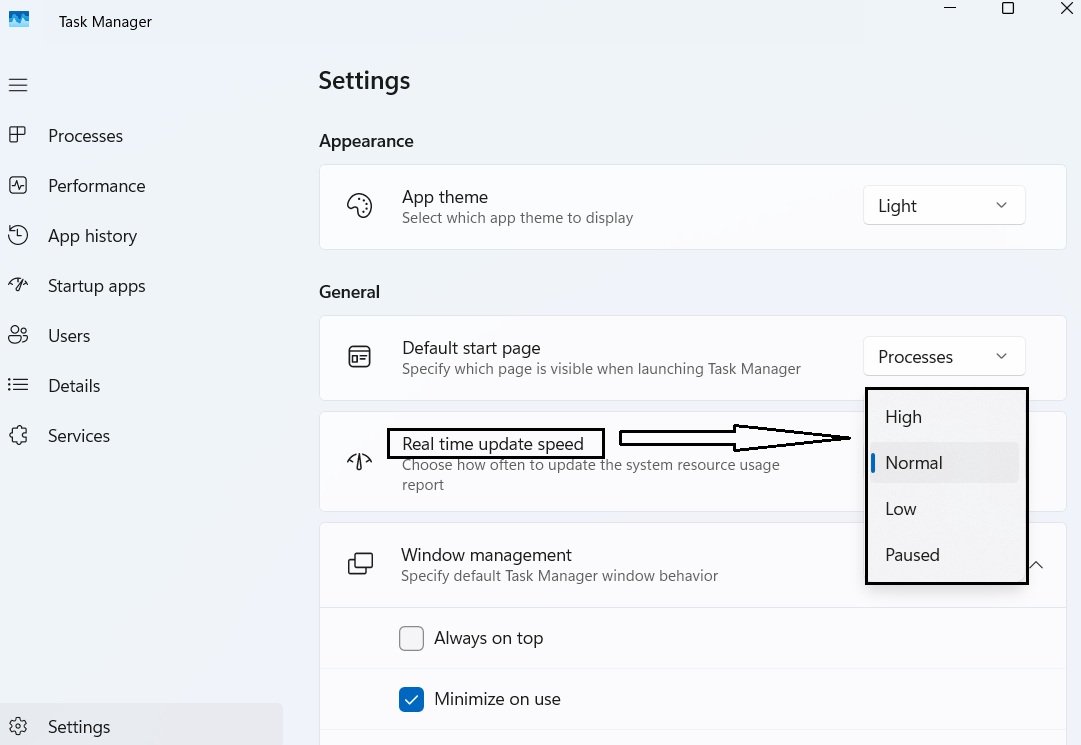Click the Details list icon
The image size is (1081, 745).
click(18, 385)
